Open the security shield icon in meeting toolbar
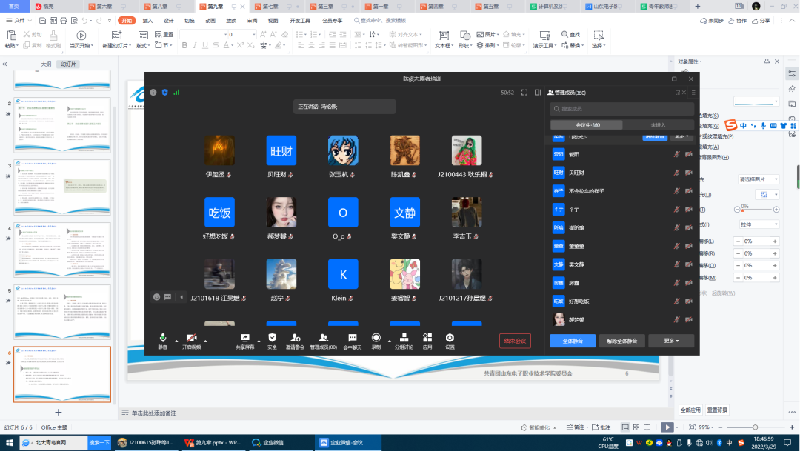 click(271, 338)
